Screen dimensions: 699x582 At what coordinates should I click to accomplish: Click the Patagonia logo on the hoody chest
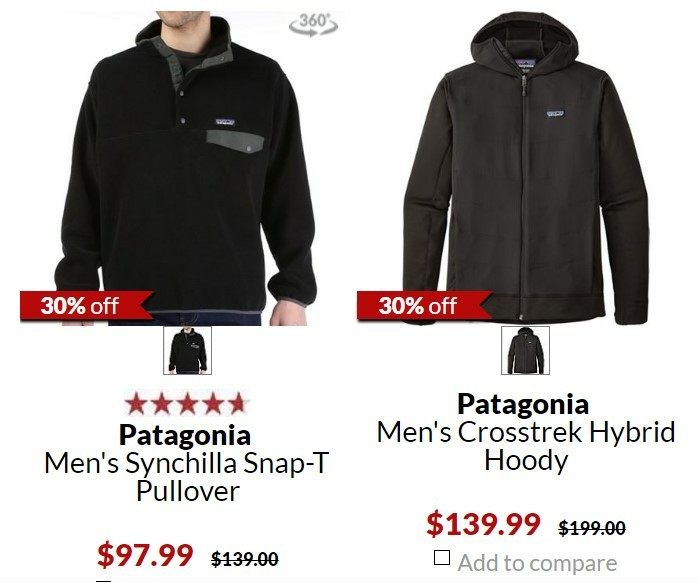point(555,114)
